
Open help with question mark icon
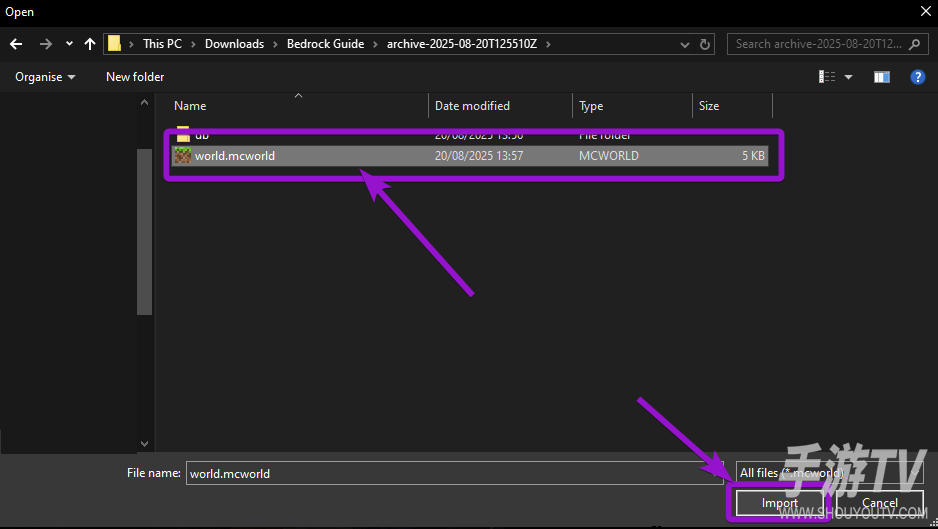918,77
